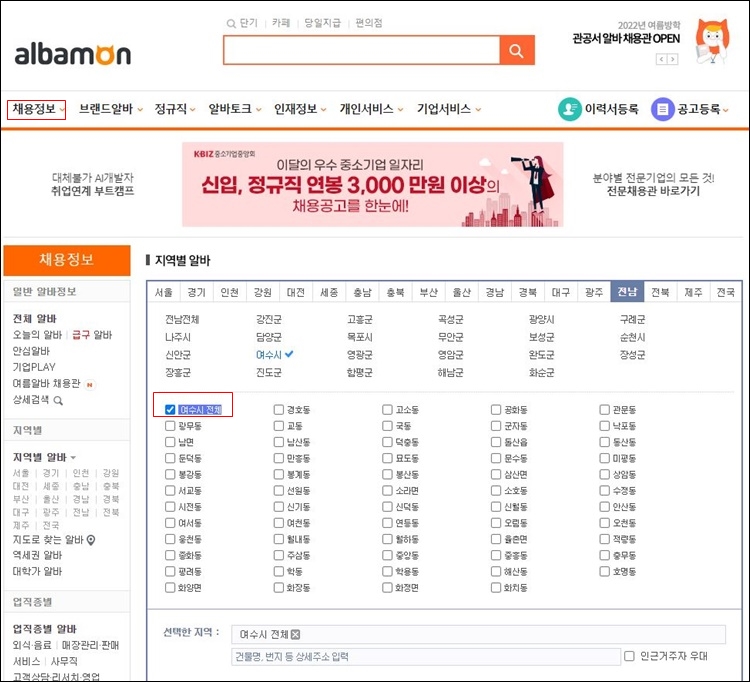The image size is (750, 682).
Task: Remove 여수시 전체 tag with X icon
Action: pyautogui.click(x=296, y=634)
